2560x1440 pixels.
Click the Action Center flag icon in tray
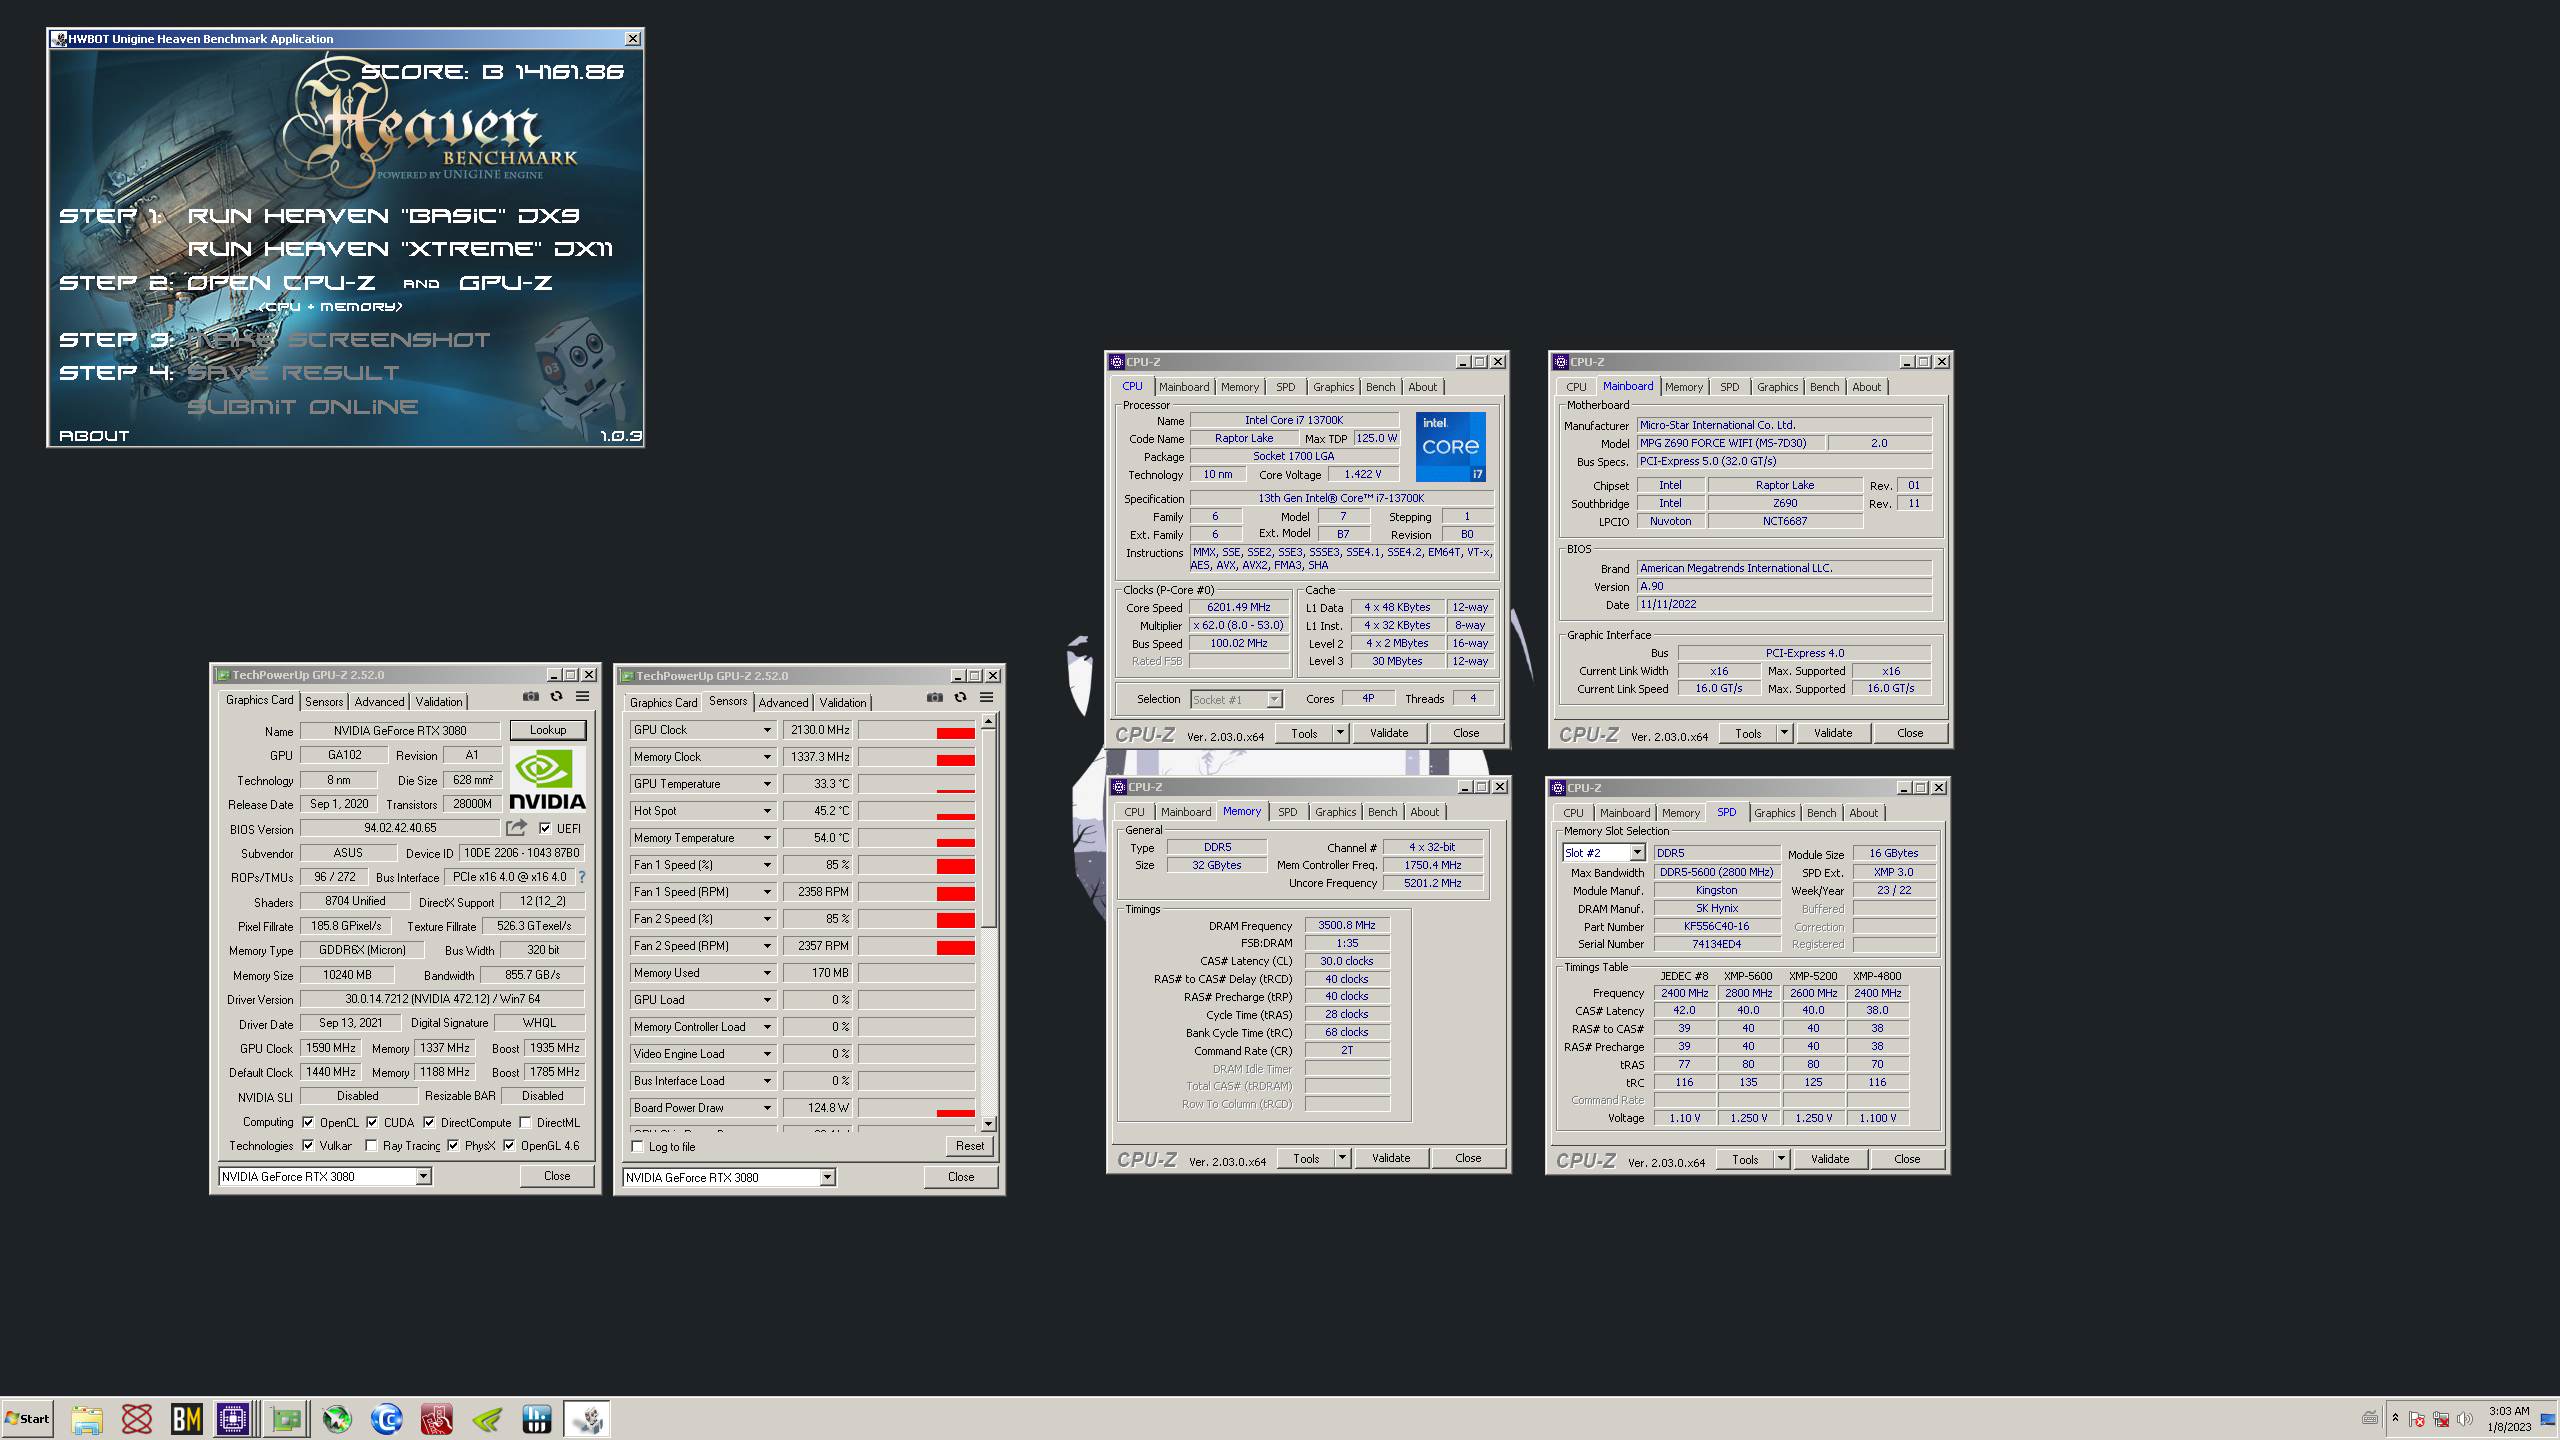point(2417,1419)
